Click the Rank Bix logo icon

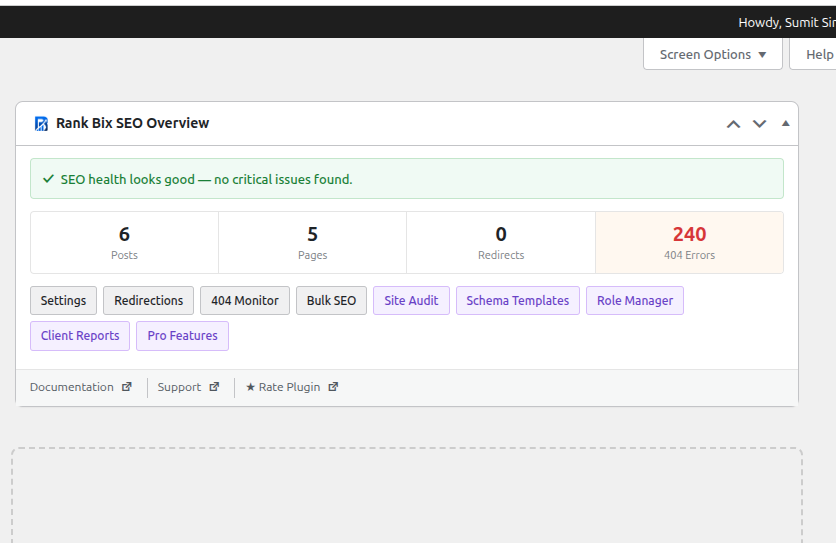[x=41, y=124]
